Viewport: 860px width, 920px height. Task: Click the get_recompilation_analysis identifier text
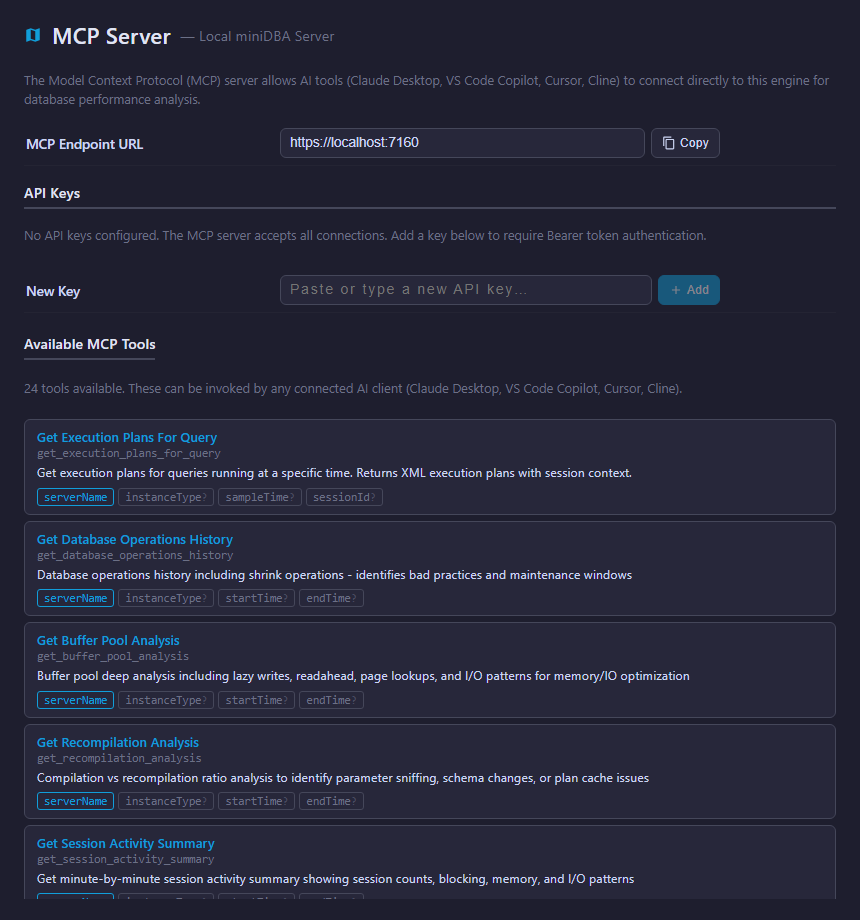(x=119, y=758)
